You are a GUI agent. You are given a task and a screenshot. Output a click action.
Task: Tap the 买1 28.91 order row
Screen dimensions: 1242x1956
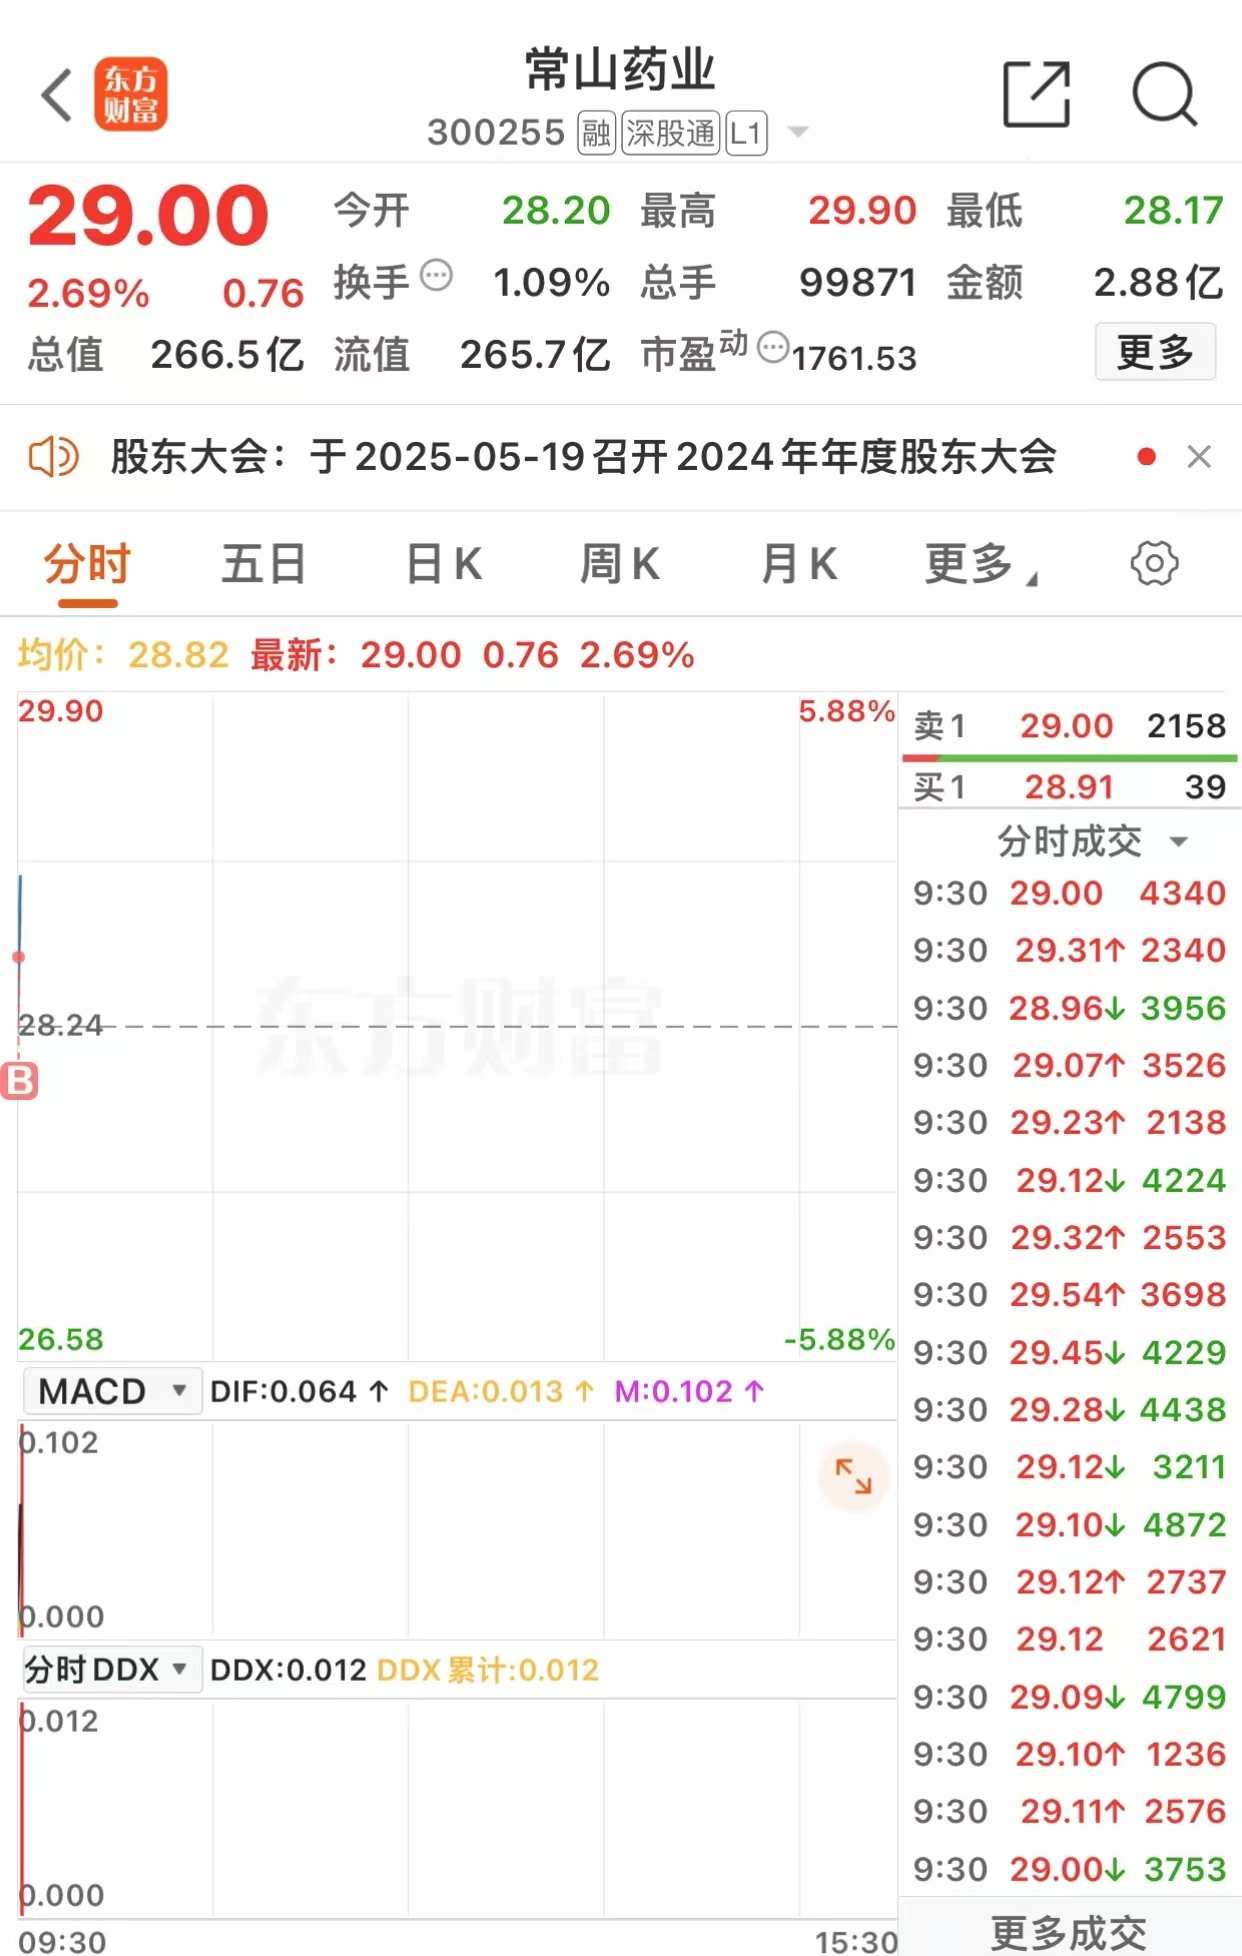point(1069,787)
